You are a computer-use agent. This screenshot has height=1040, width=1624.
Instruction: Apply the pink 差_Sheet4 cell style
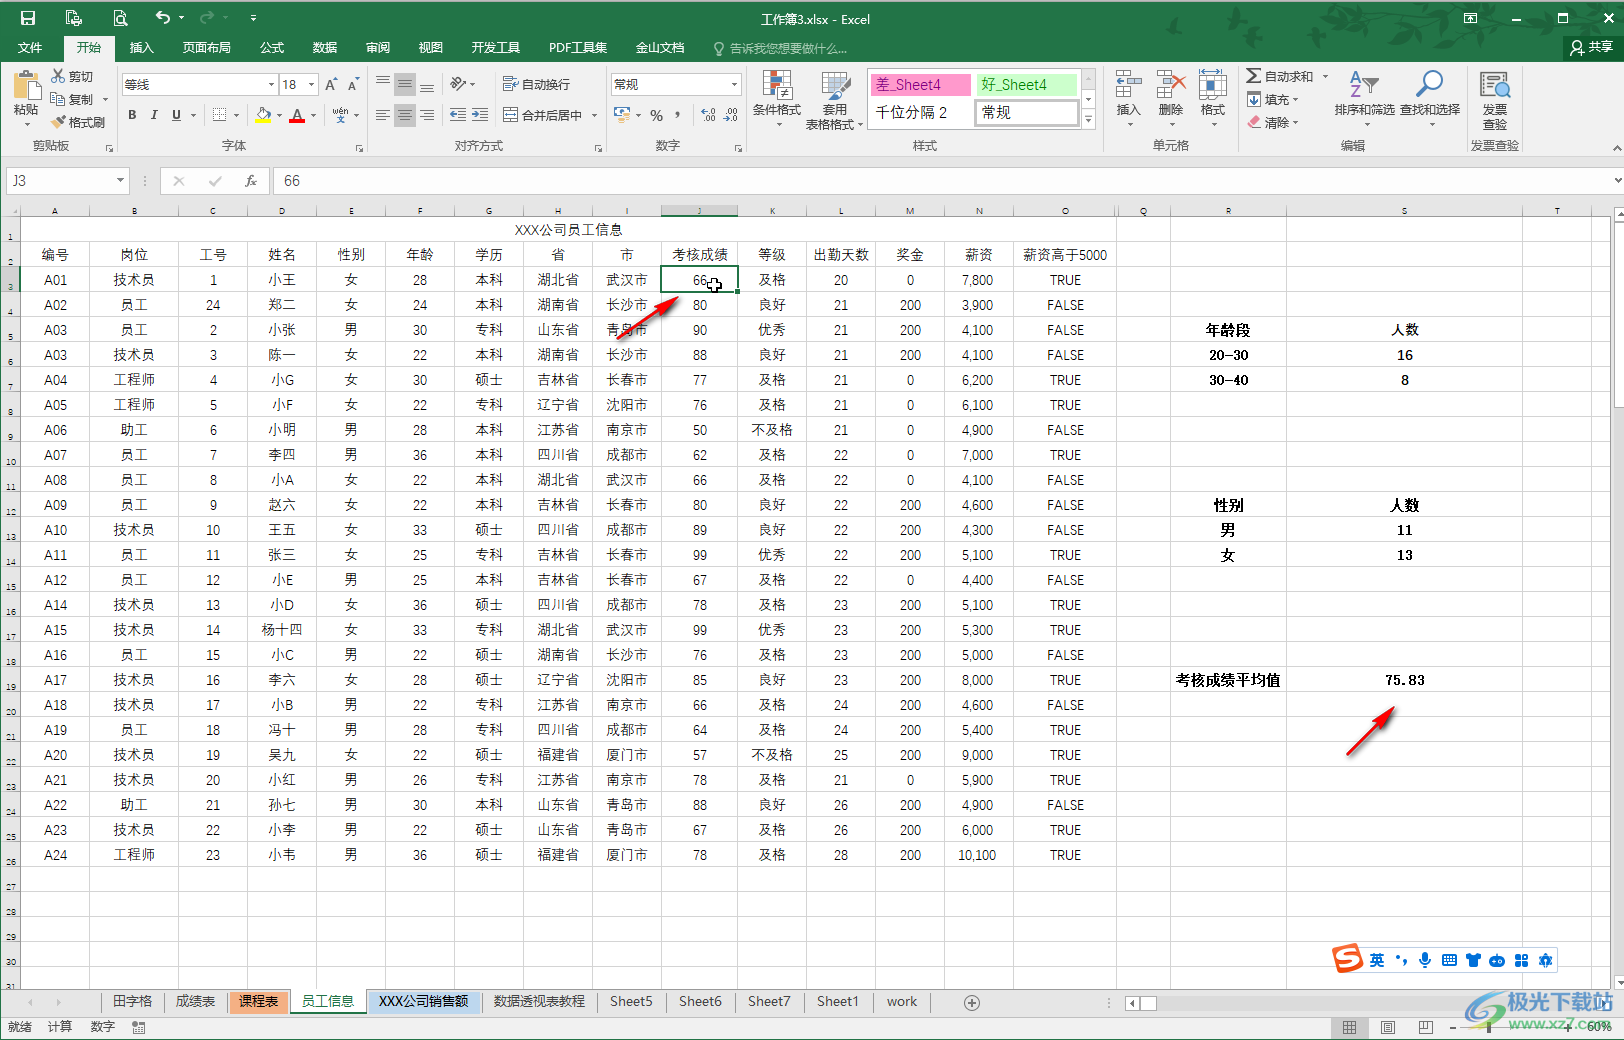tap(919, 85)
